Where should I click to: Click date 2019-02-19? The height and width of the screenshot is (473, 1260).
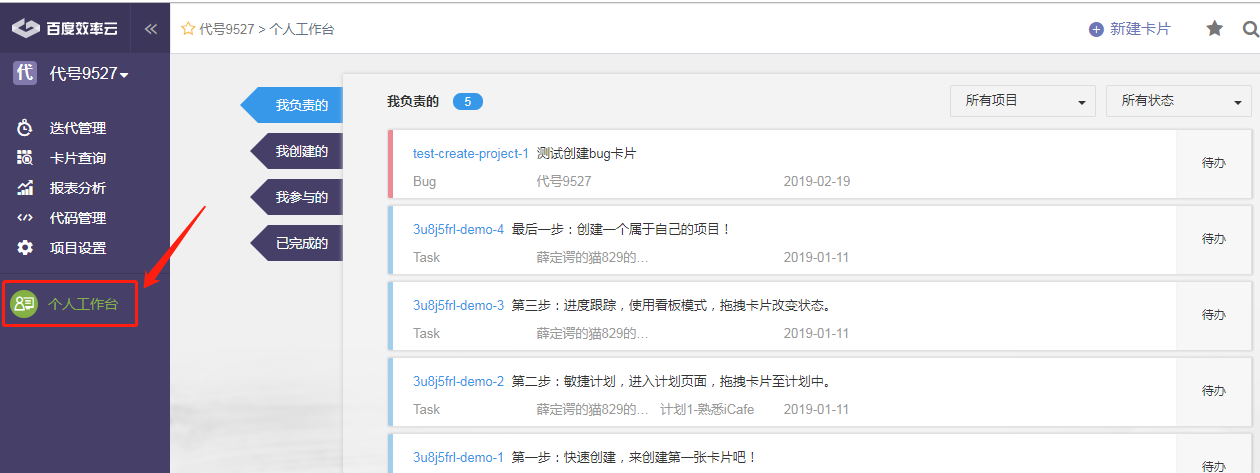[x=817, y=182]
